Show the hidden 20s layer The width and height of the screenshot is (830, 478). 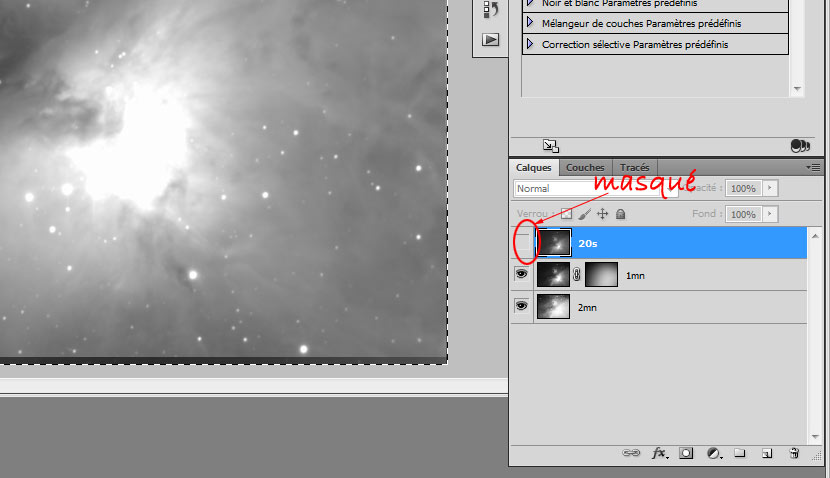coord(522,243)
